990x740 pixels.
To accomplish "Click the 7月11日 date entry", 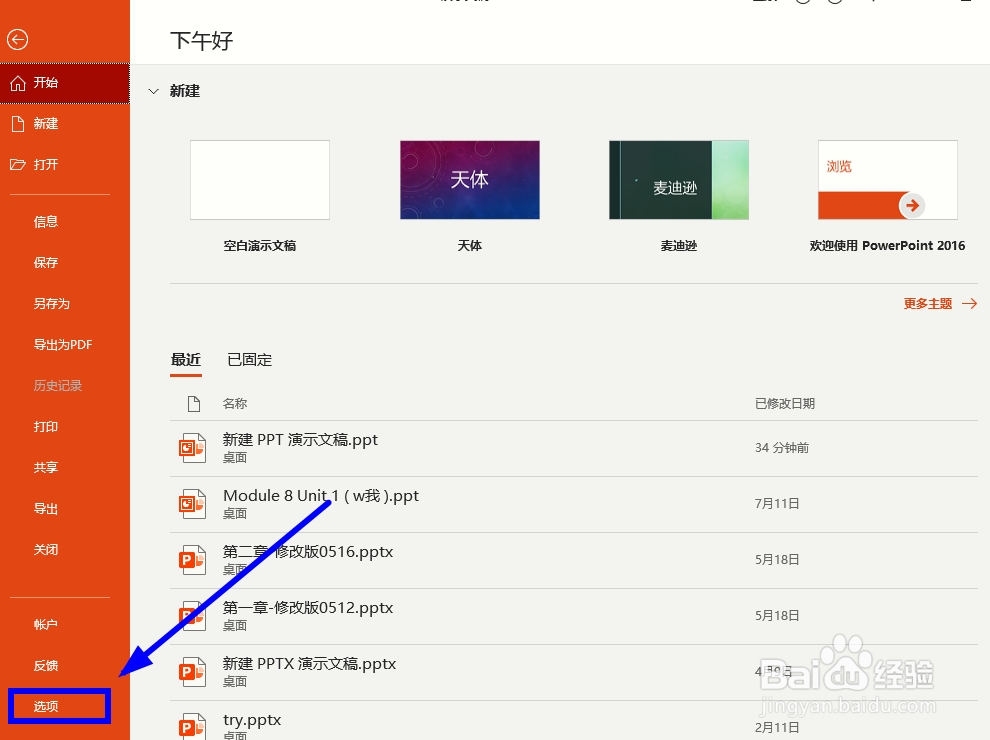I will pos(777,504).
